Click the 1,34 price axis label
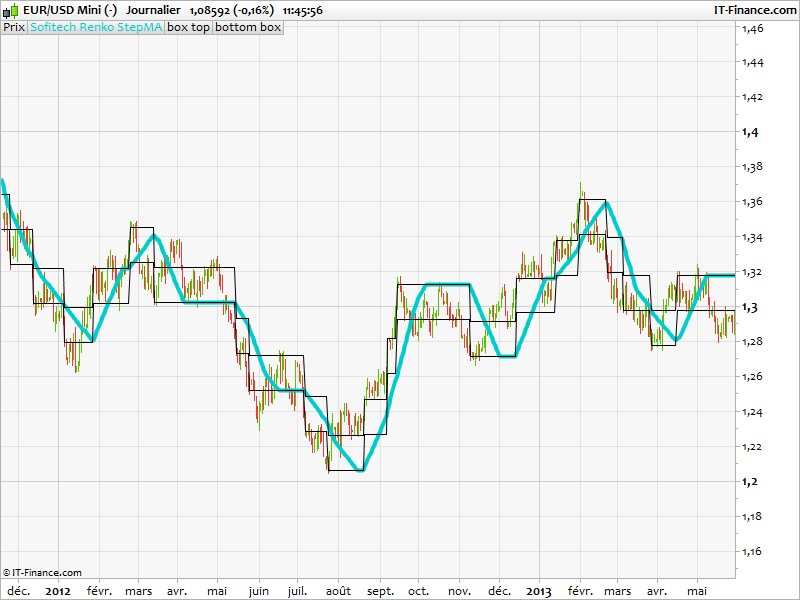The image size is (800, 600). click(x=753, y=237)
